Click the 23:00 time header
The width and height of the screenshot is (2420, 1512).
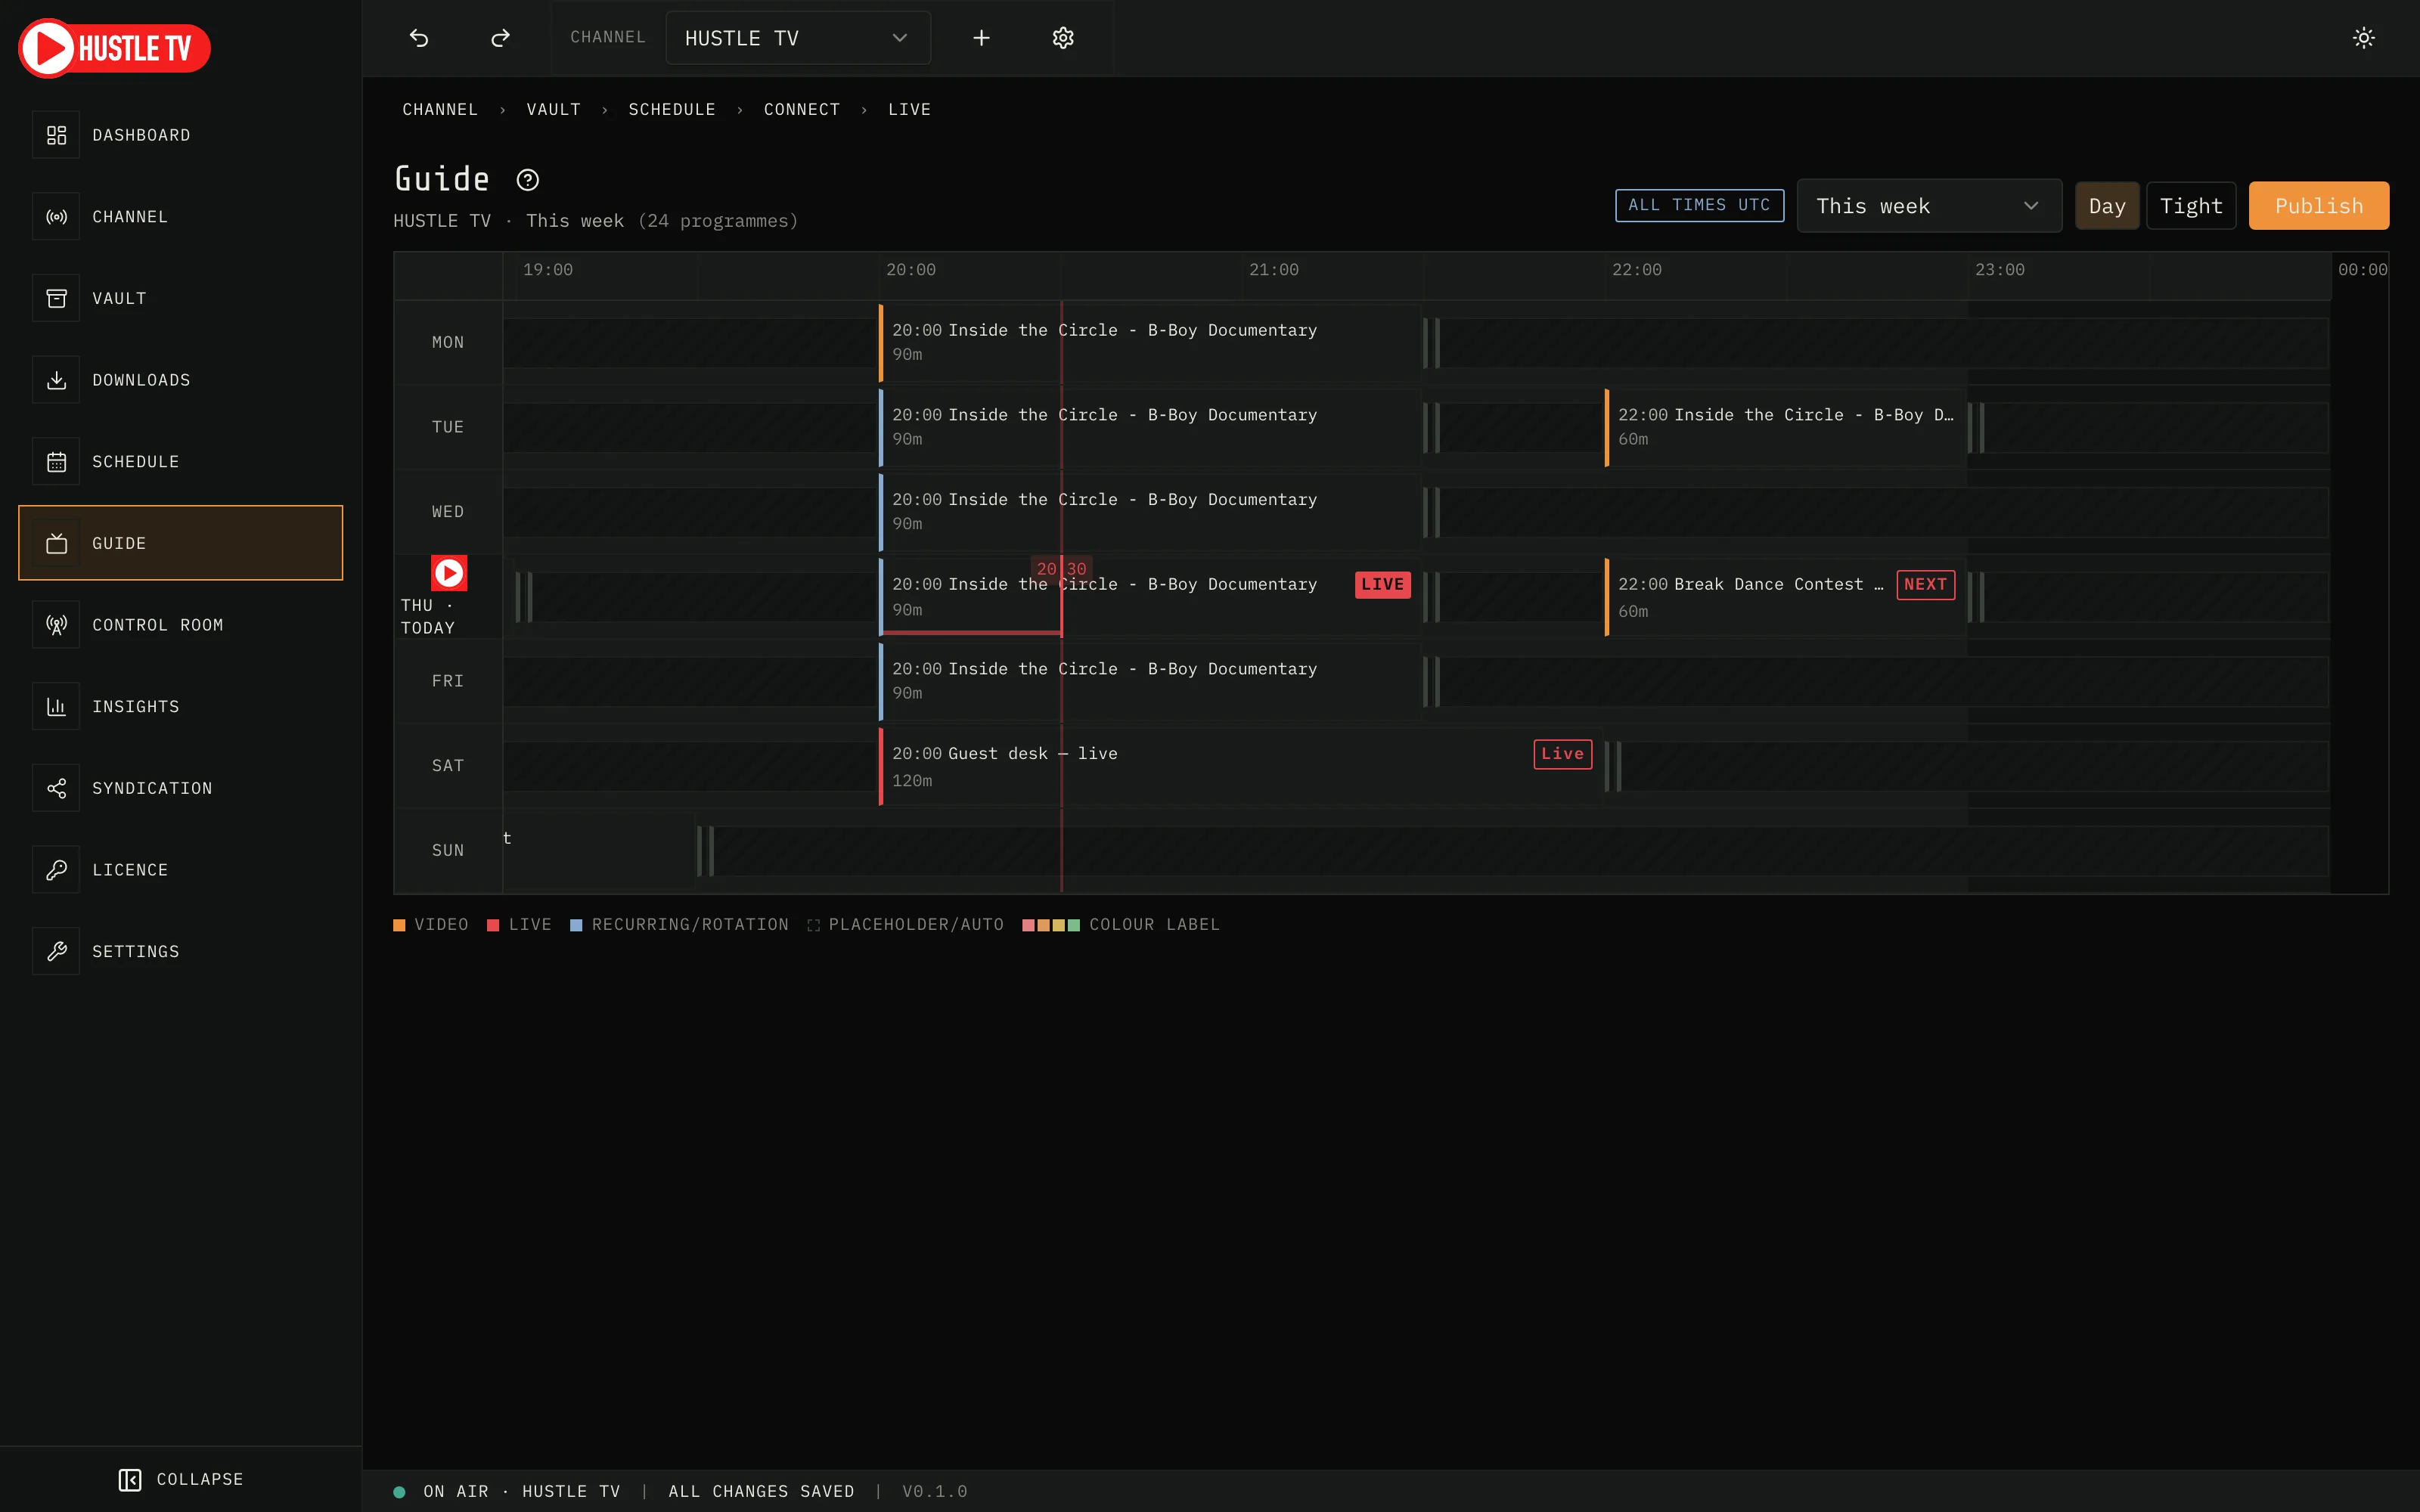tap(2000, 270)
